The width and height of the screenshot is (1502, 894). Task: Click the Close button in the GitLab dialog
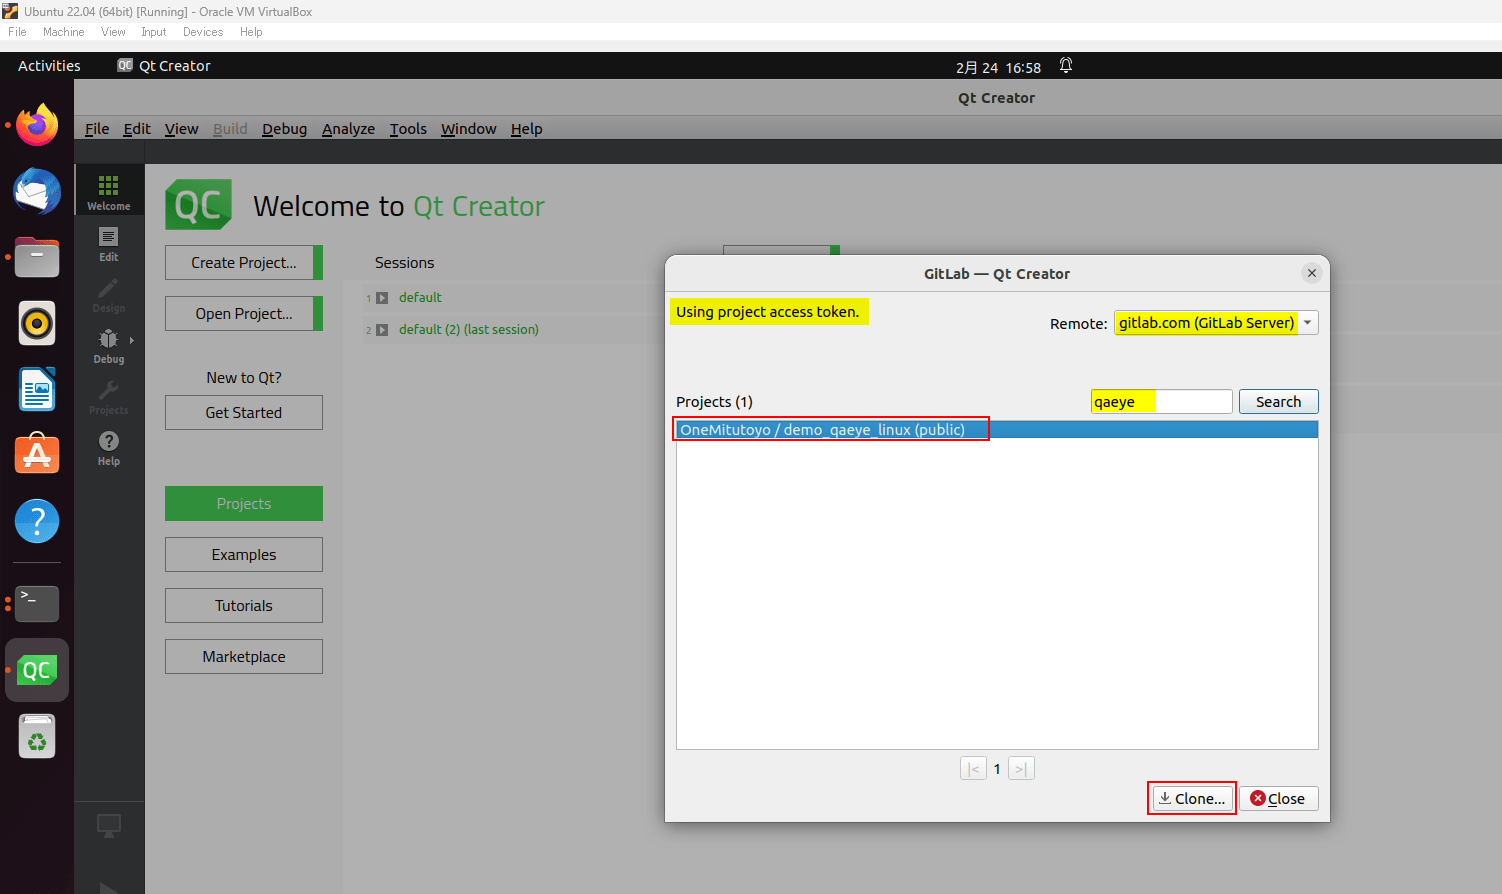pyautogui.click(x=1279, y=798)
